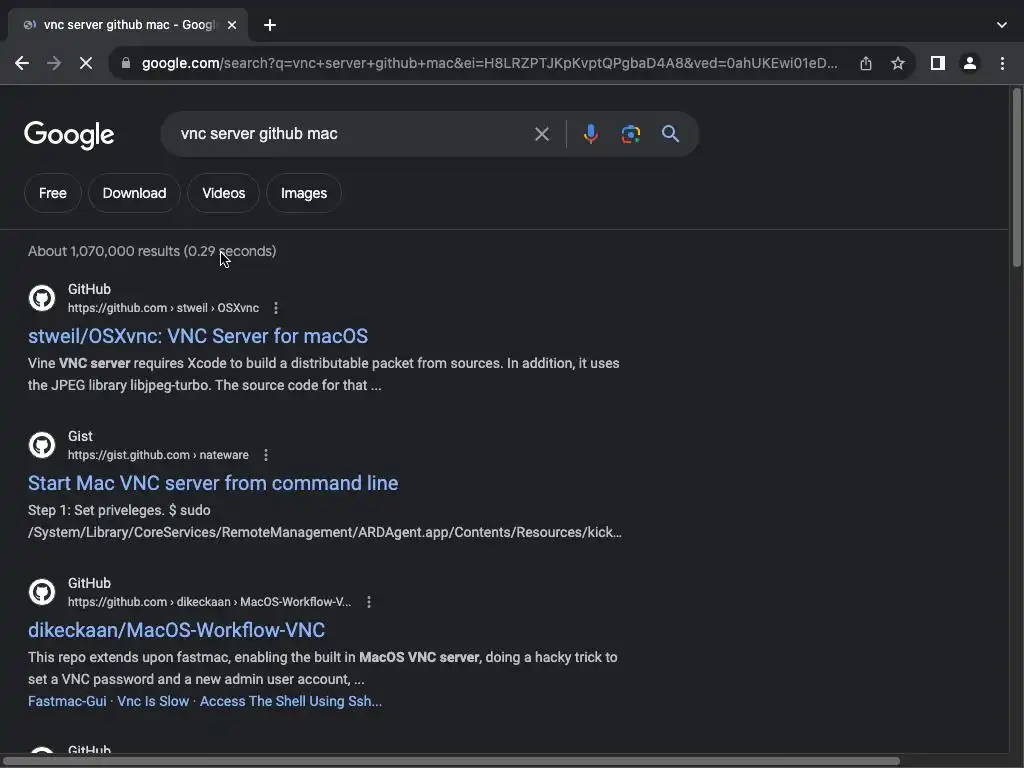1024x768 pixels.
Task: Click the horizontal scrollbar at bottom
Action: pyautogui.click(x=451, y=761)
